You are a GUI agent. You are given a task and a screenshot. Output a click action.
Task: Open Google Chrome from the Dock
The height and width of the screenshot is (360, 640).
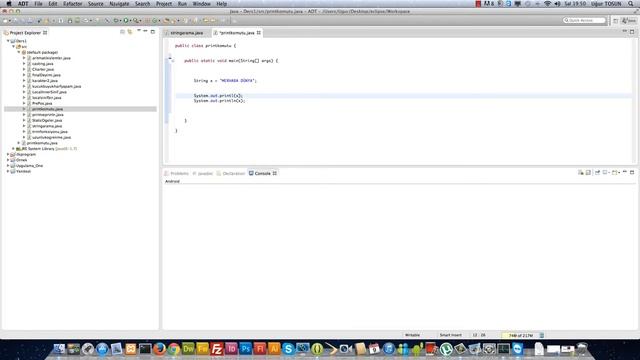click(173, 349)
